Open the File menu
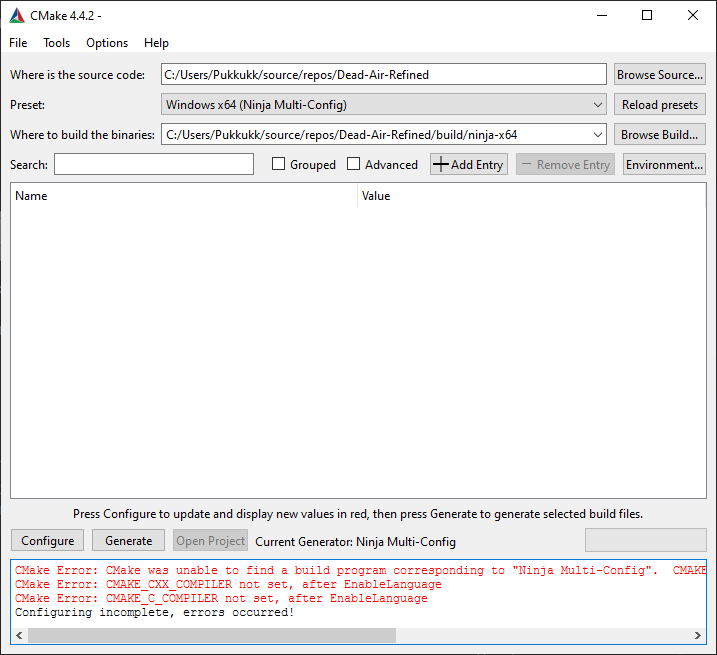Image resolution: width=717 pixels, height=655 pixels. [x=18, y=43]
